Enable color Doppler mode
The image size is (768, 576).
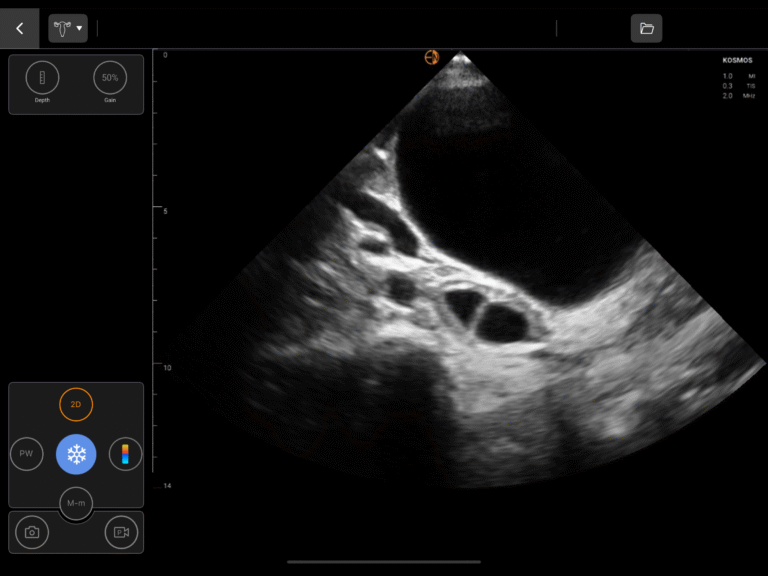tap(125, 454)
